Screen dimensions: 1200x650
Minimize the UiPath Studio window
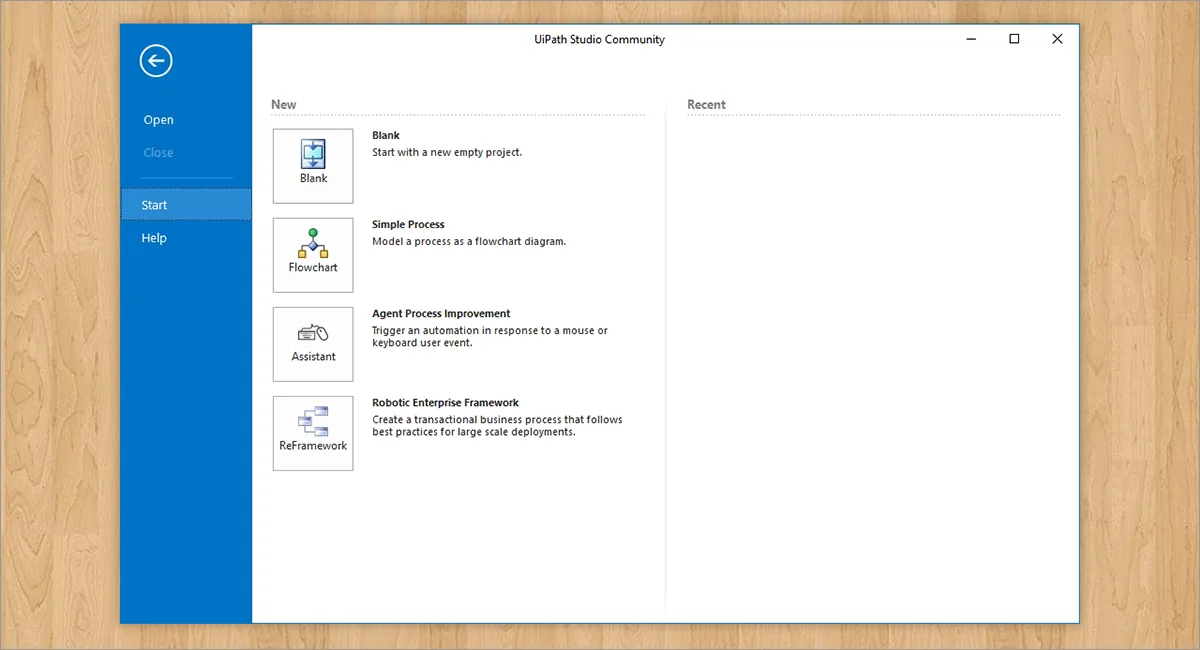pos(971,39)
